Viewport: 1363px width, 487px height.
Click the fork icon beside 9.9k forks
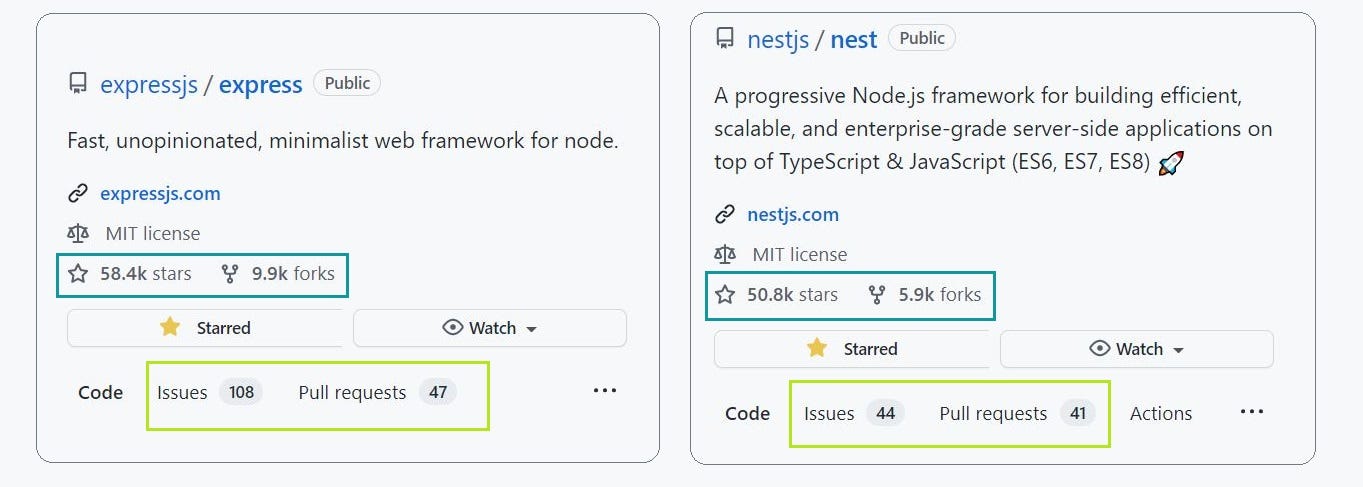[230, 273]
